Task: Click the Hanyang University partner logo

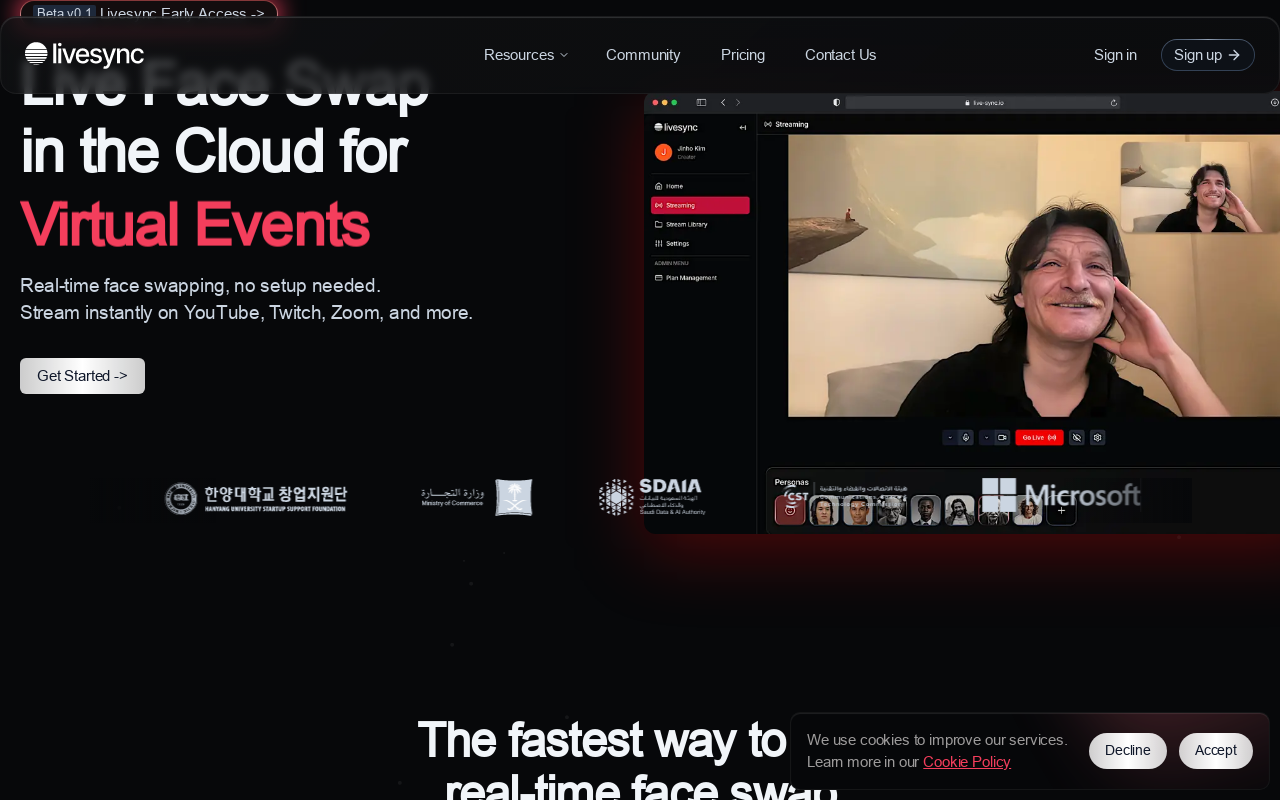Action: [x=256, y=498]
